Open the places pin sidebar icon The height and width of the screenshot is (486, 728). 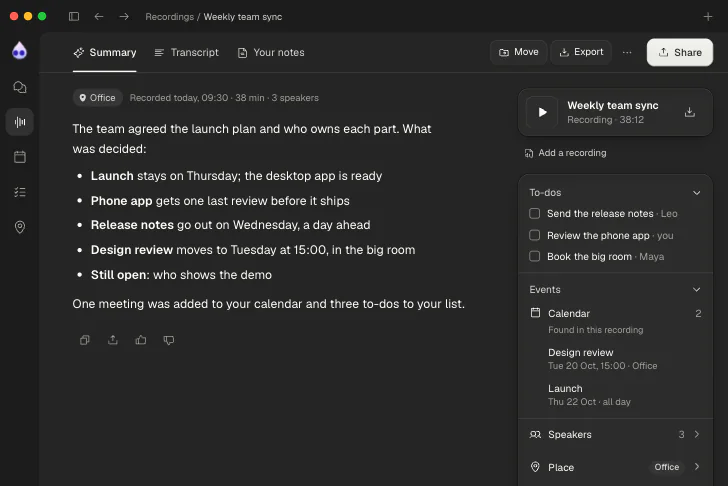tap(20, 227)
